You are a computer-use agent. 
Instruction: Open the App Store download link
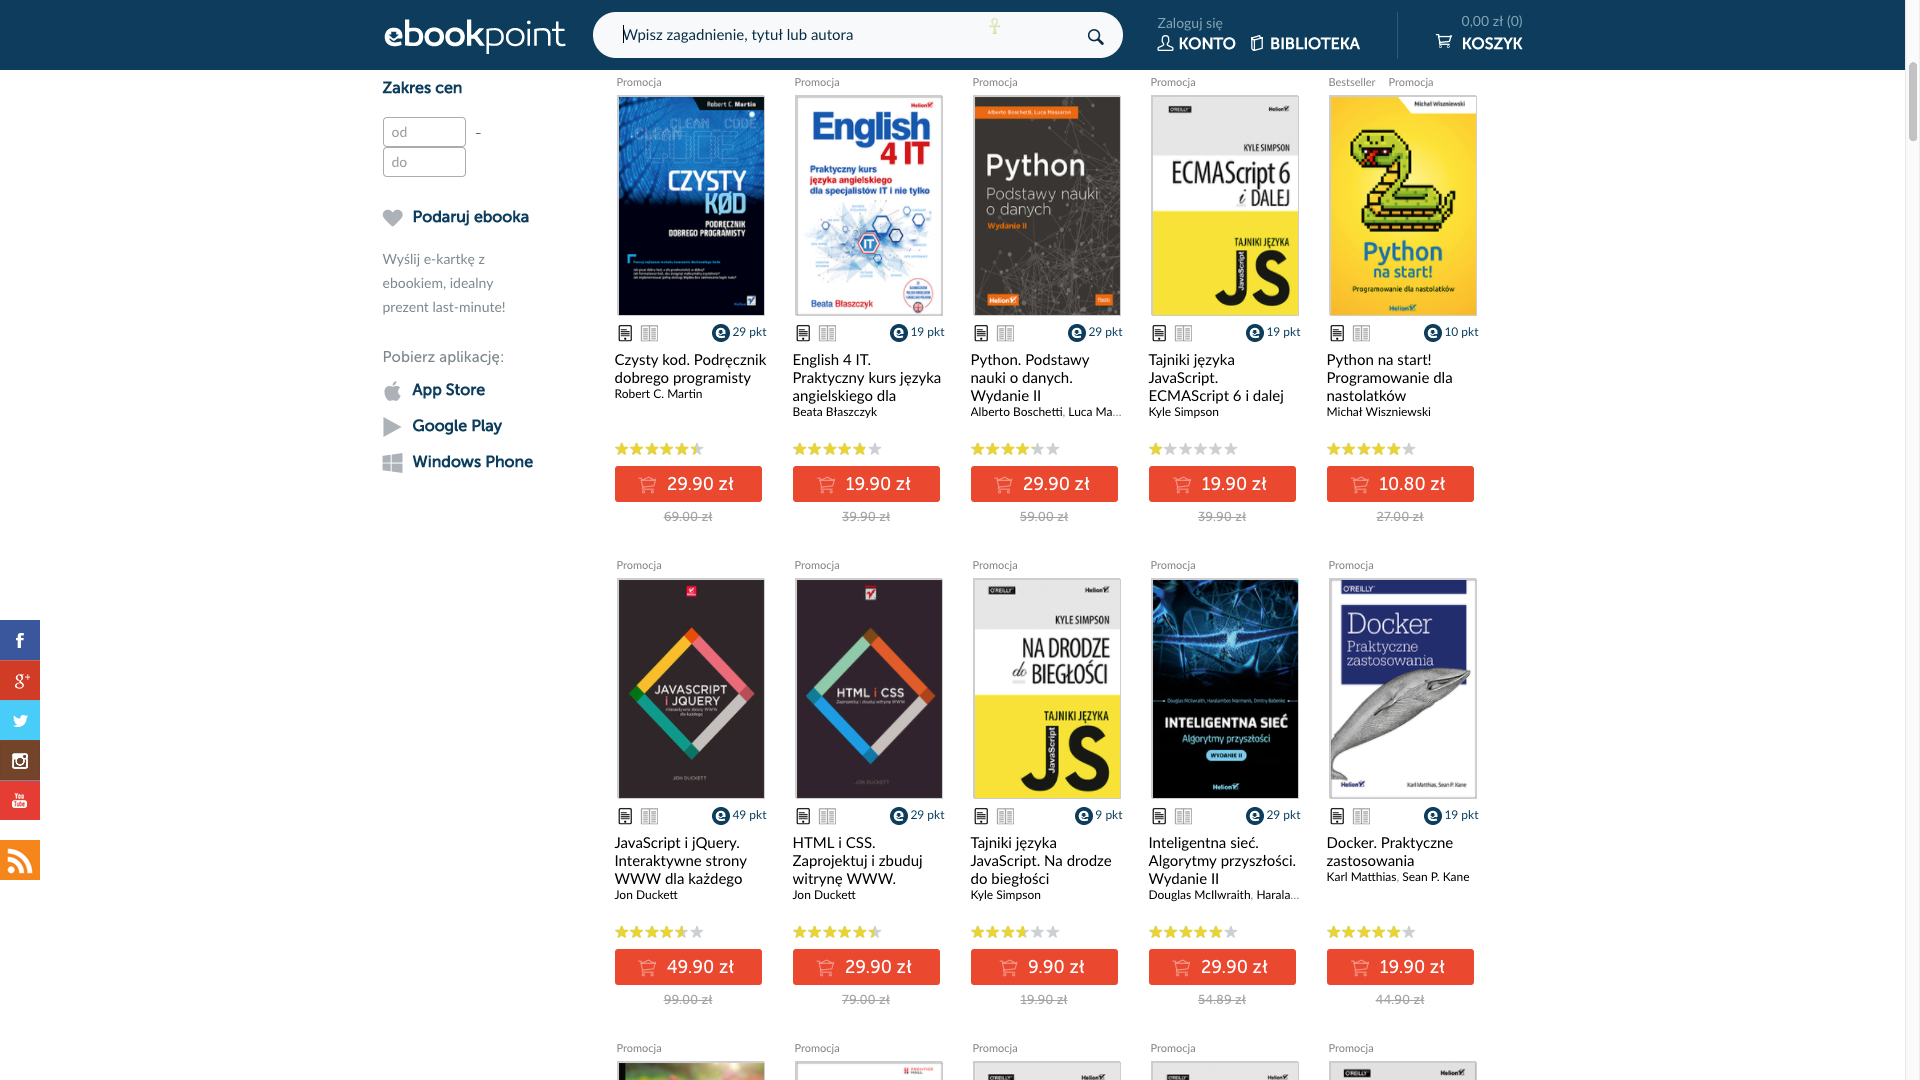448,390
